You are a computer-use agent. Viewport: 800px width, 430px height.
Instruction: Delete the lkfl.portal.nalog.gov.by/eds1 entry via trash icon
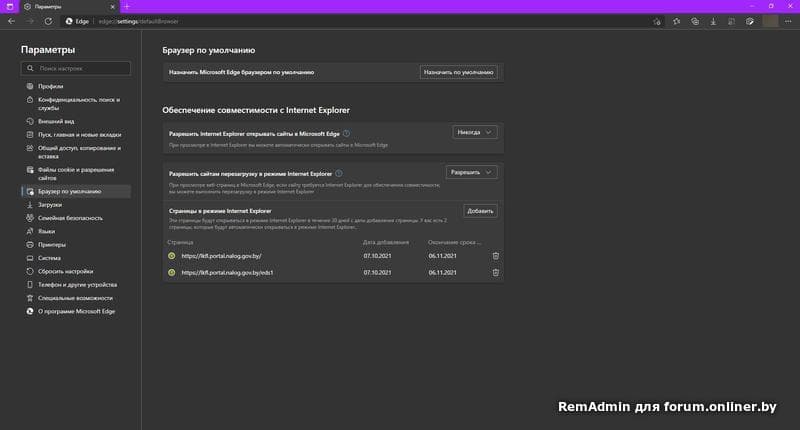pos(495,273)
